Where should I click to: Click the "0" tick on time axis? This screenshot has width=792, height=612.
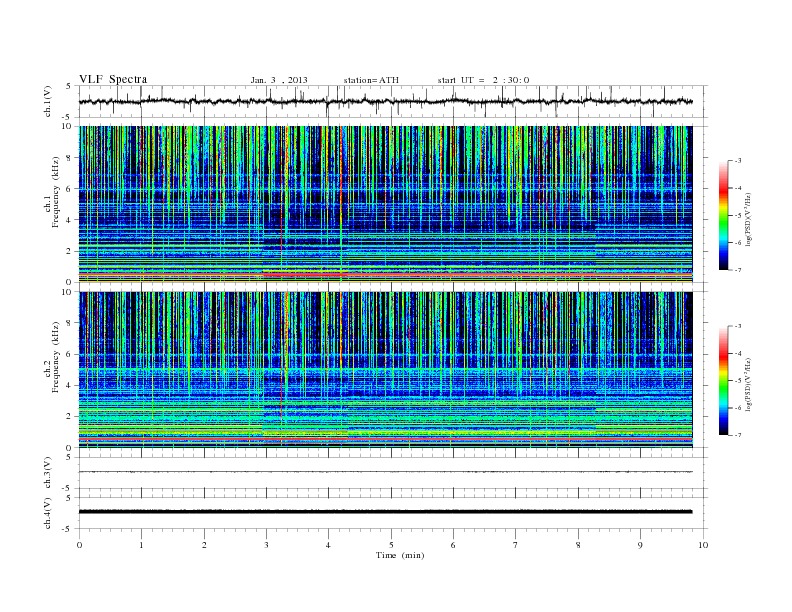click(x=79, y=545)
